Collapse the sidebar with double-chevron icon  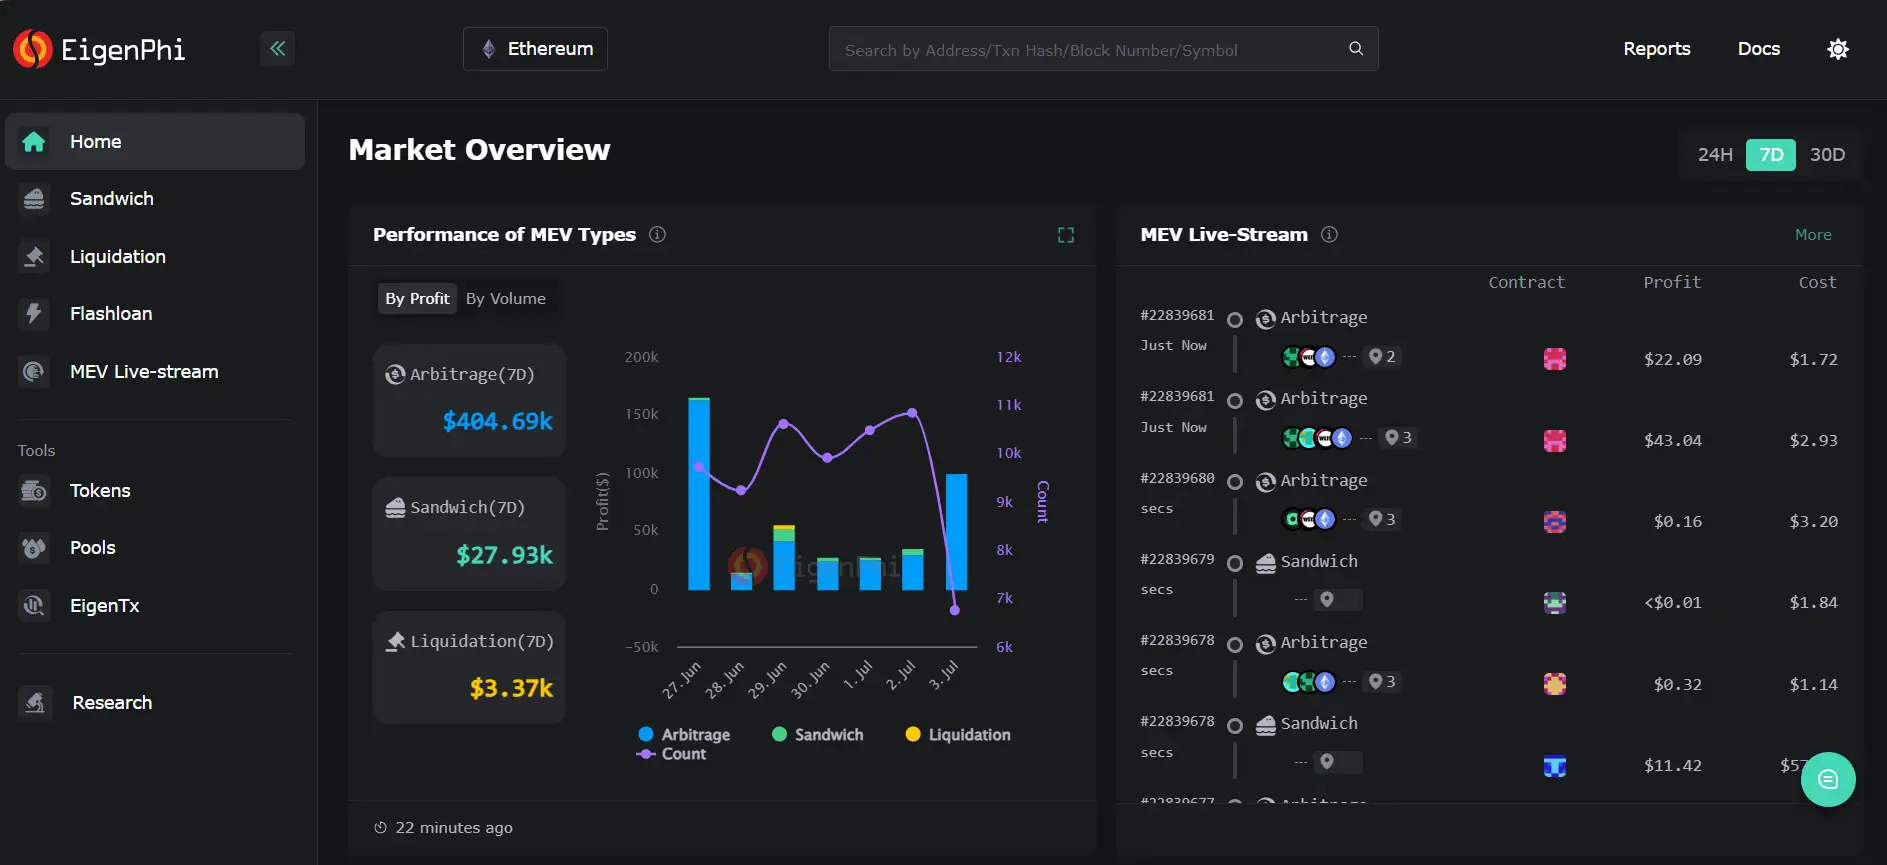[277, 48]
